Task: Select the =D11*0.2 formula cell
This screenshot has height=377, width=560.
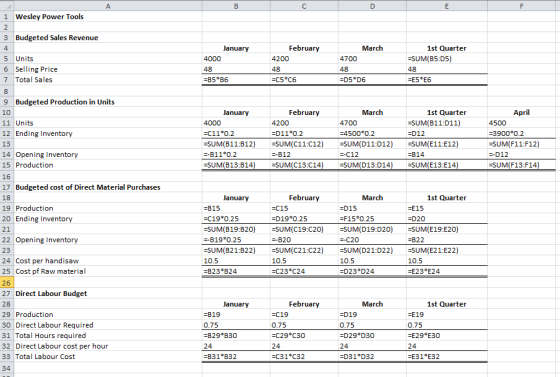Action: (304, 134)
